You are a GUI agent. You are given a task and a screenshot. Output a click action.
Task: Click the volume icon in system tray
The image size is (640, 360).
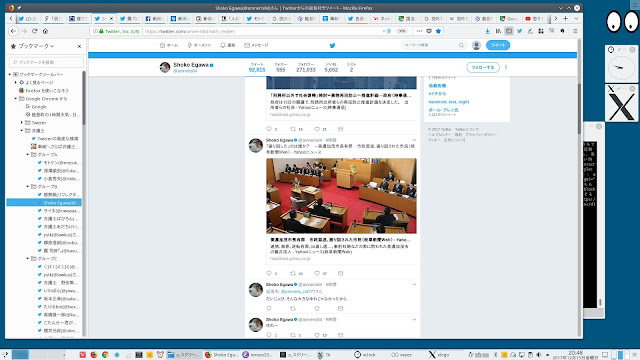(539, 355)
